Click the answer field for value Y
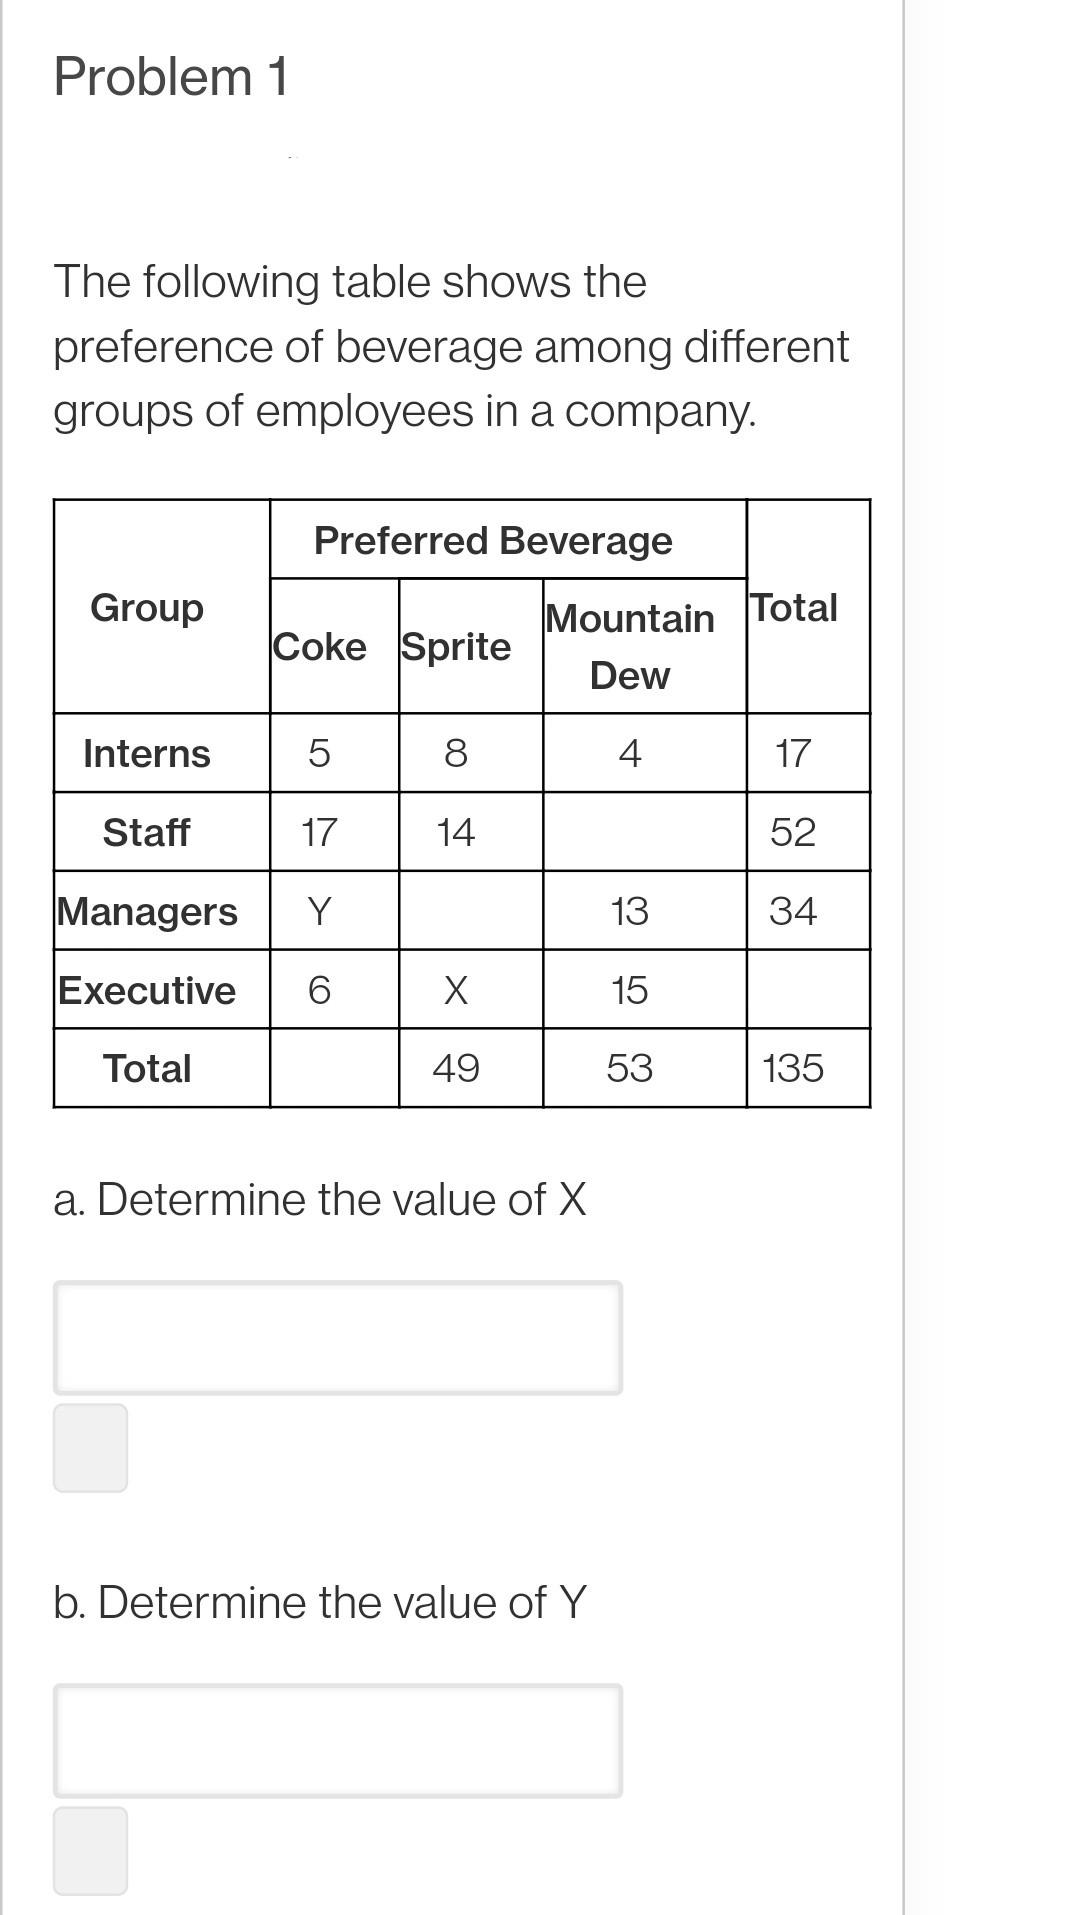 point(338,1740)
